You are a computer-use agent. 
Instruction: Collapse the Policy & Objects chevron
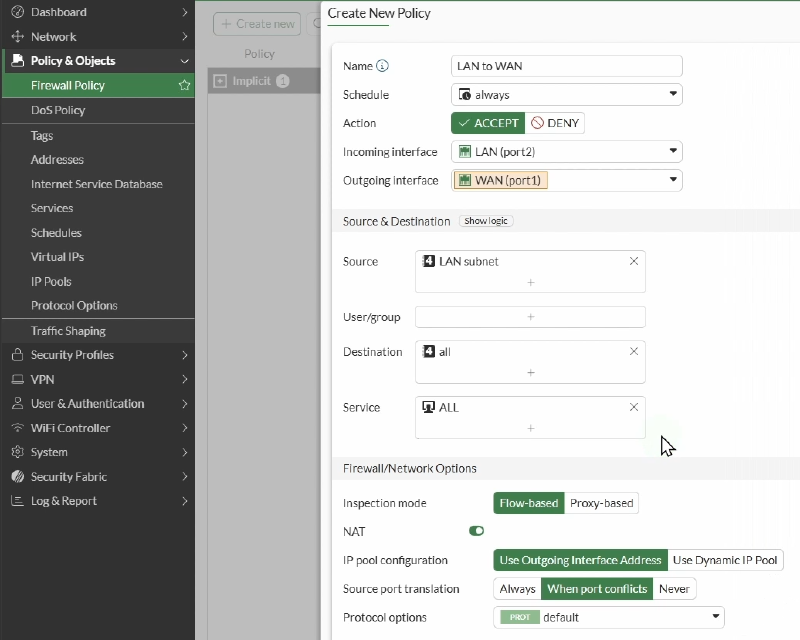(x=185, y=61)
